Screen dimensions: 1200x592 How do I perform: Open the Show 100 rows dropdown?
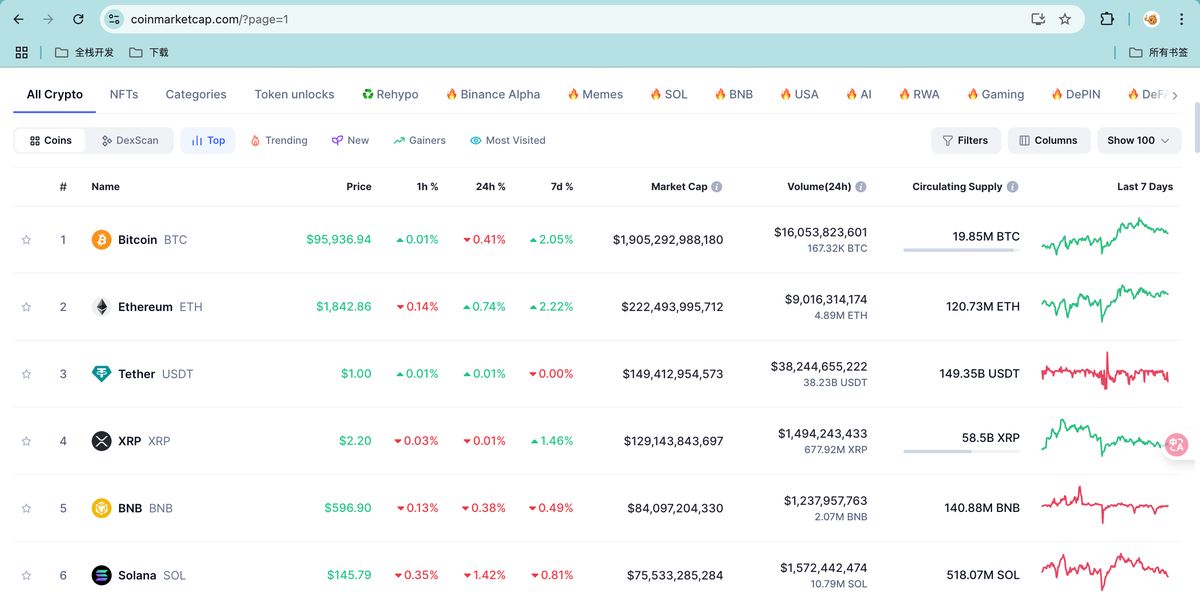pyautogui.click(x=1138, y=141)
